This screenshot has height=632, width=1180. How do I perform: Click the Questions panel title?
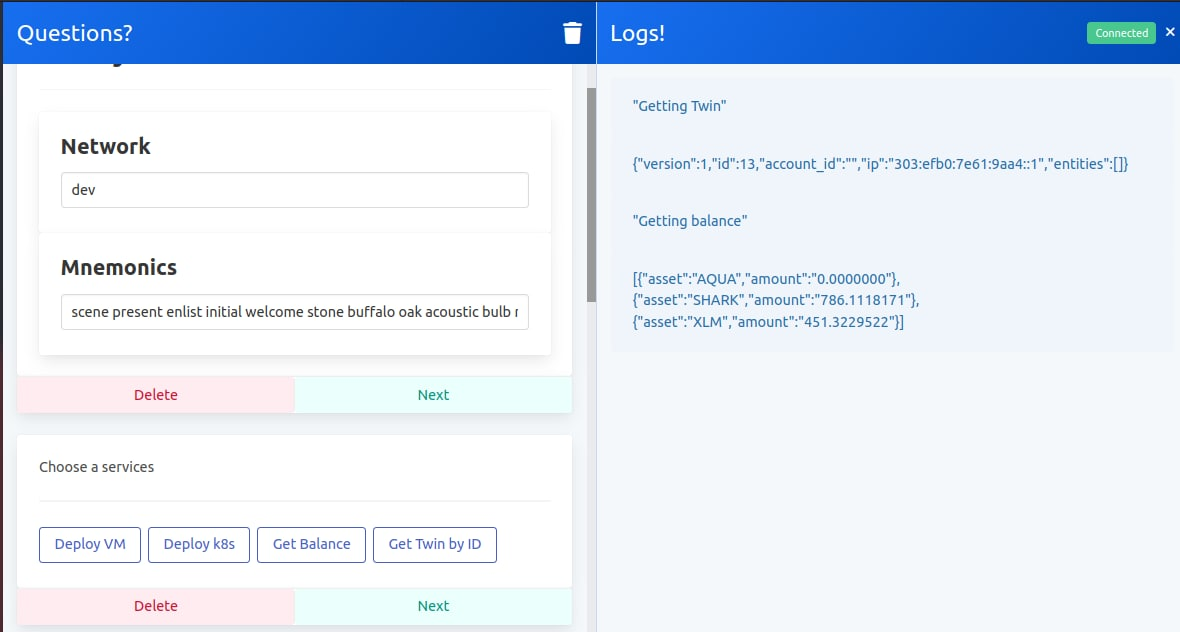74,32
